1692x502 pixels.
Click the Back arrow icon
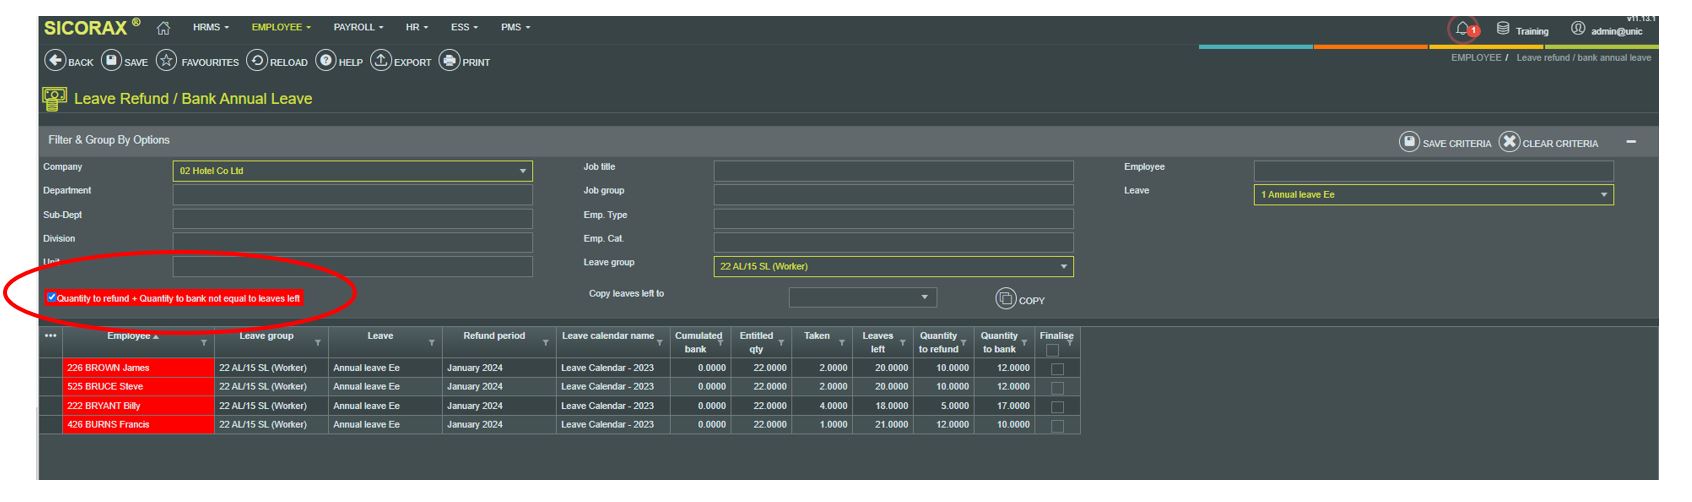pyautogui.click(x=54, y=61)
